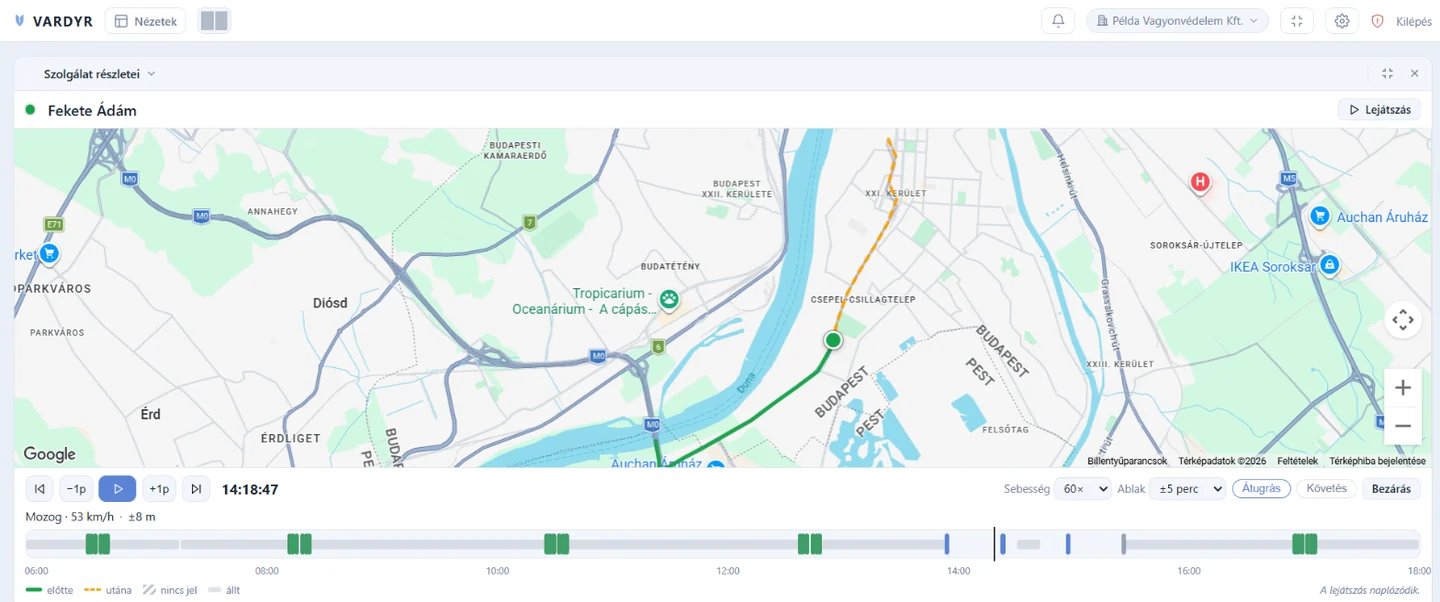Open the Feltételek map link

(1297, 461)
